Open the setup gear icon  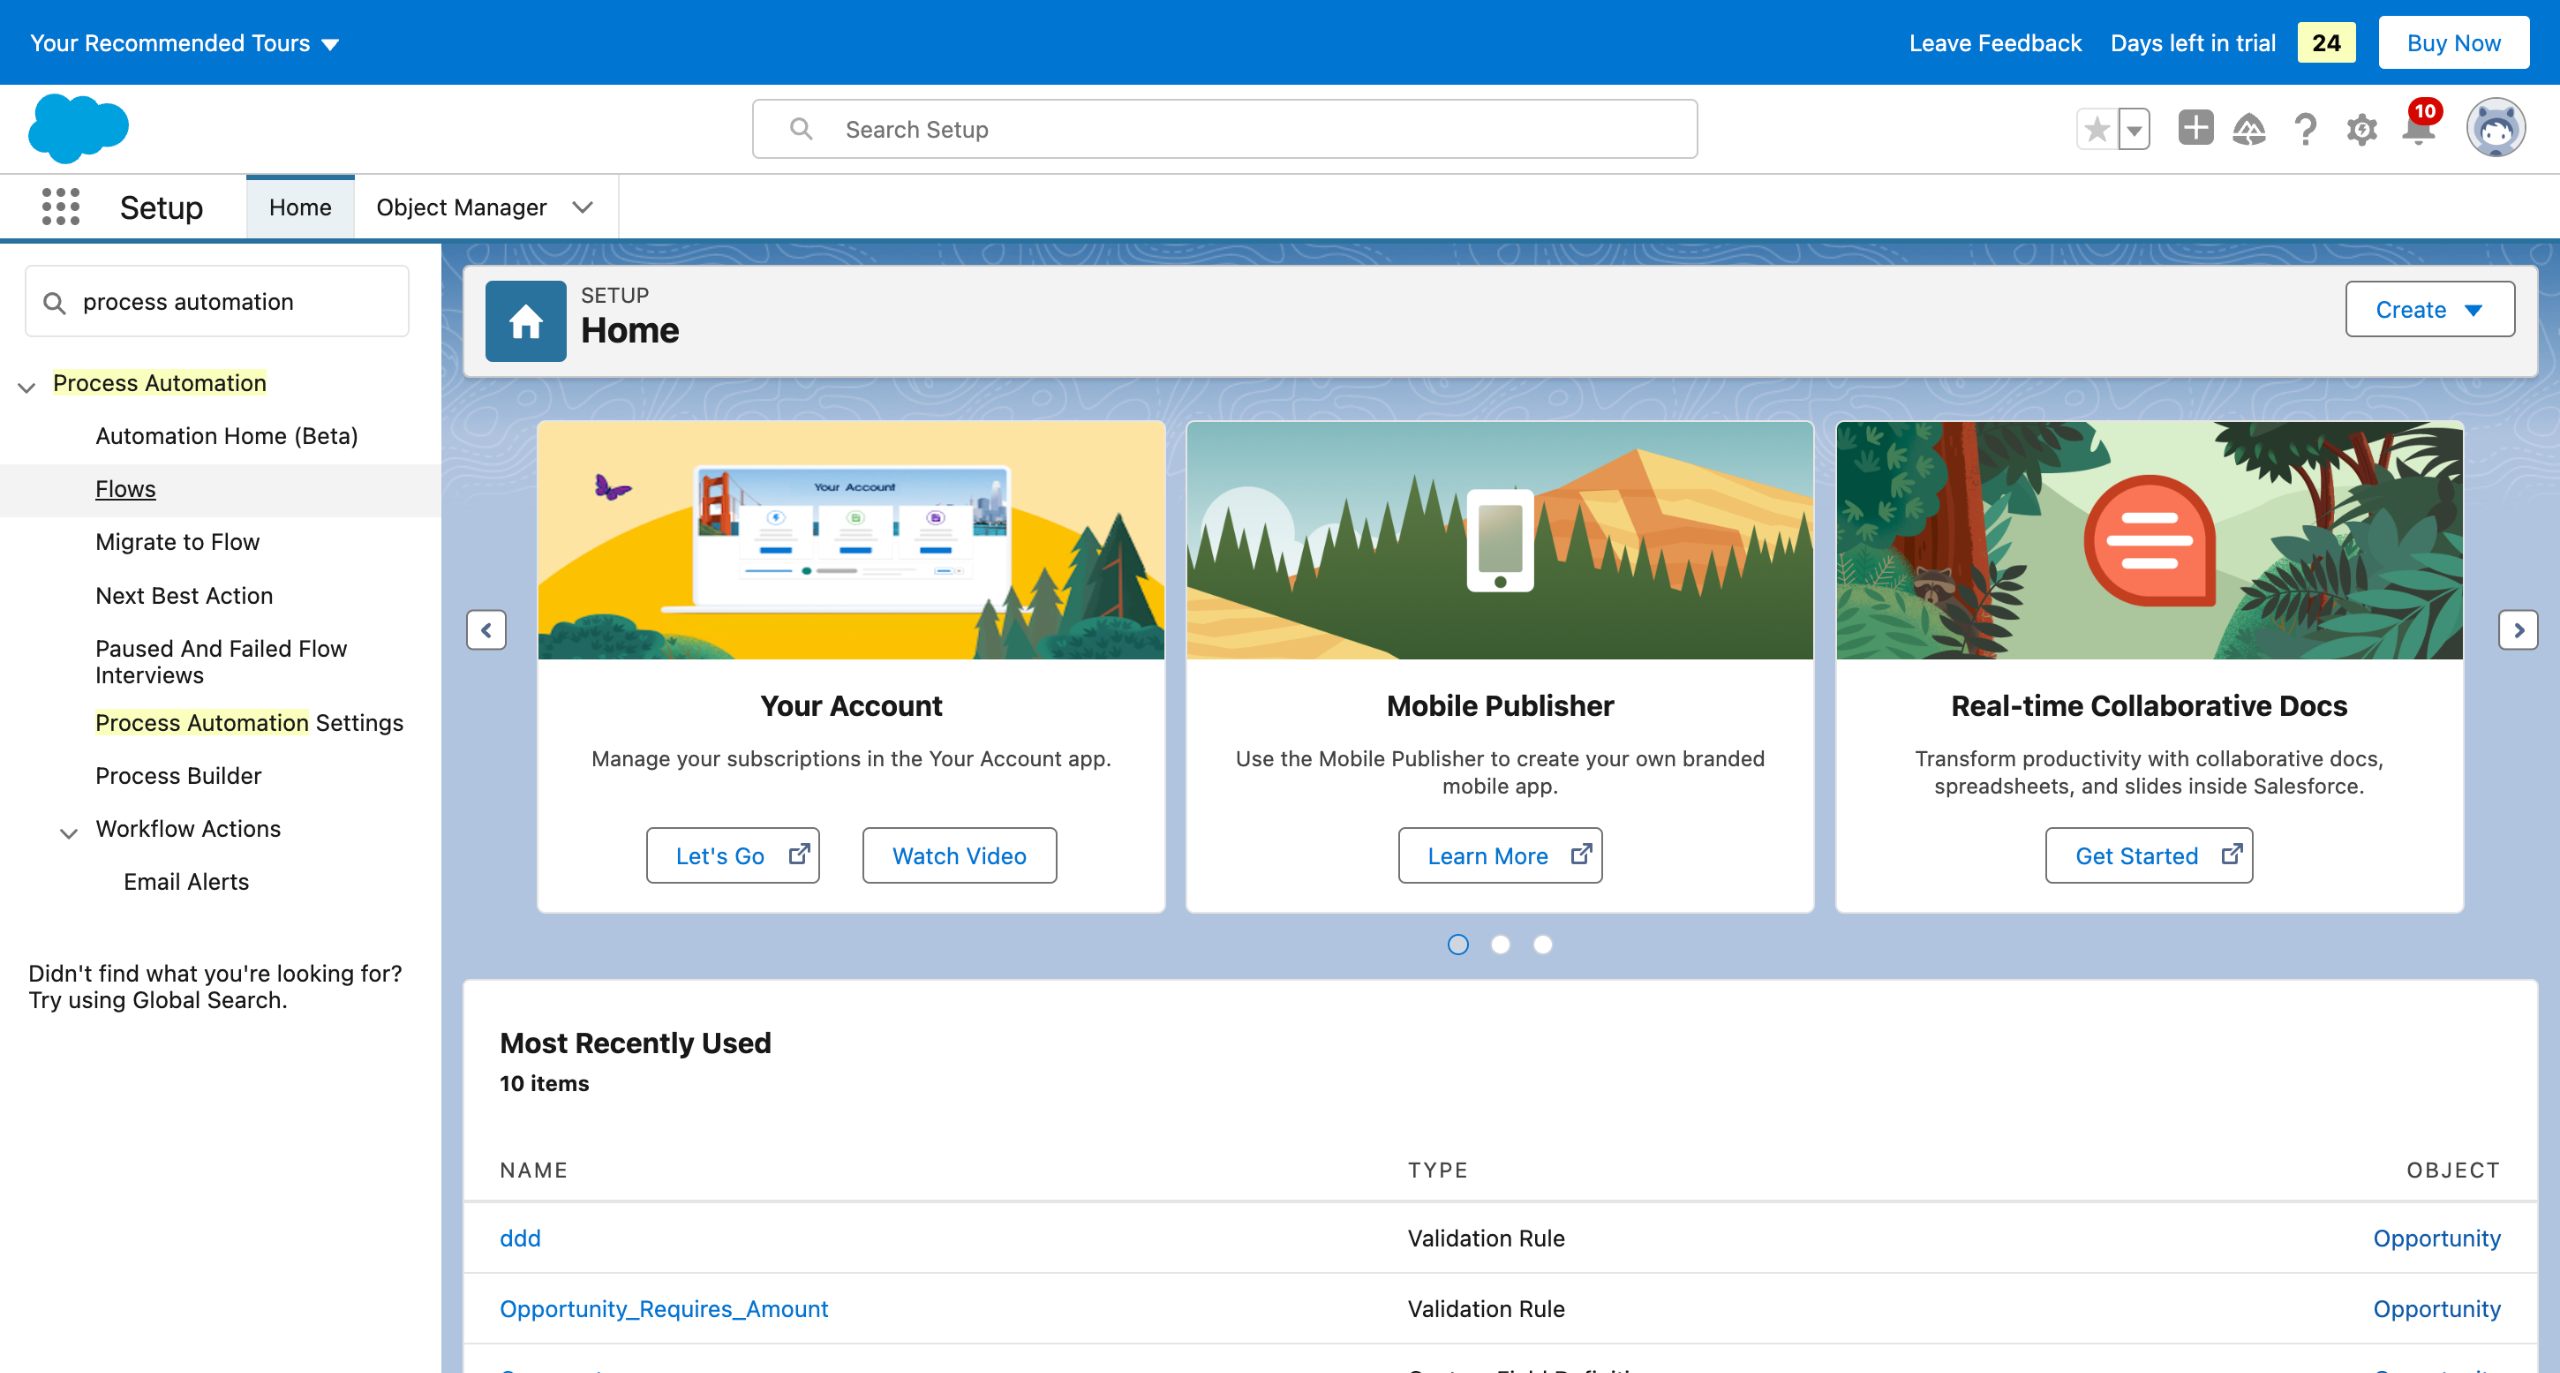pos(2361,129)
